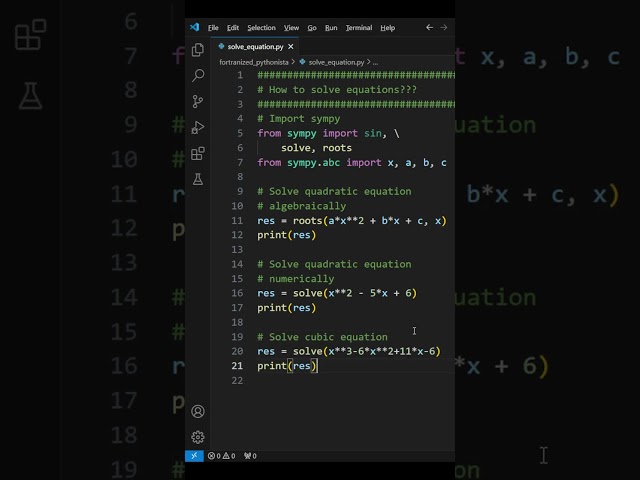Screen dimensions: 640x480
Task: Click 'solve, roots' on line 6
Action: [x=316, y=148]
